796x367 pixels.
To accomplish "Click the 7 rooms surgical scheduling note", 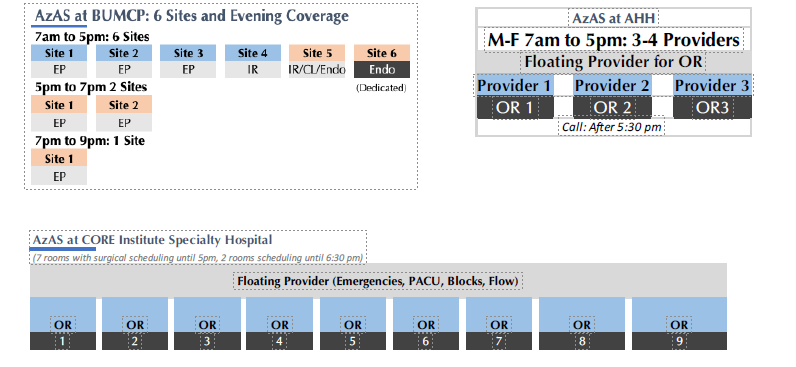I will click(198, 257).
